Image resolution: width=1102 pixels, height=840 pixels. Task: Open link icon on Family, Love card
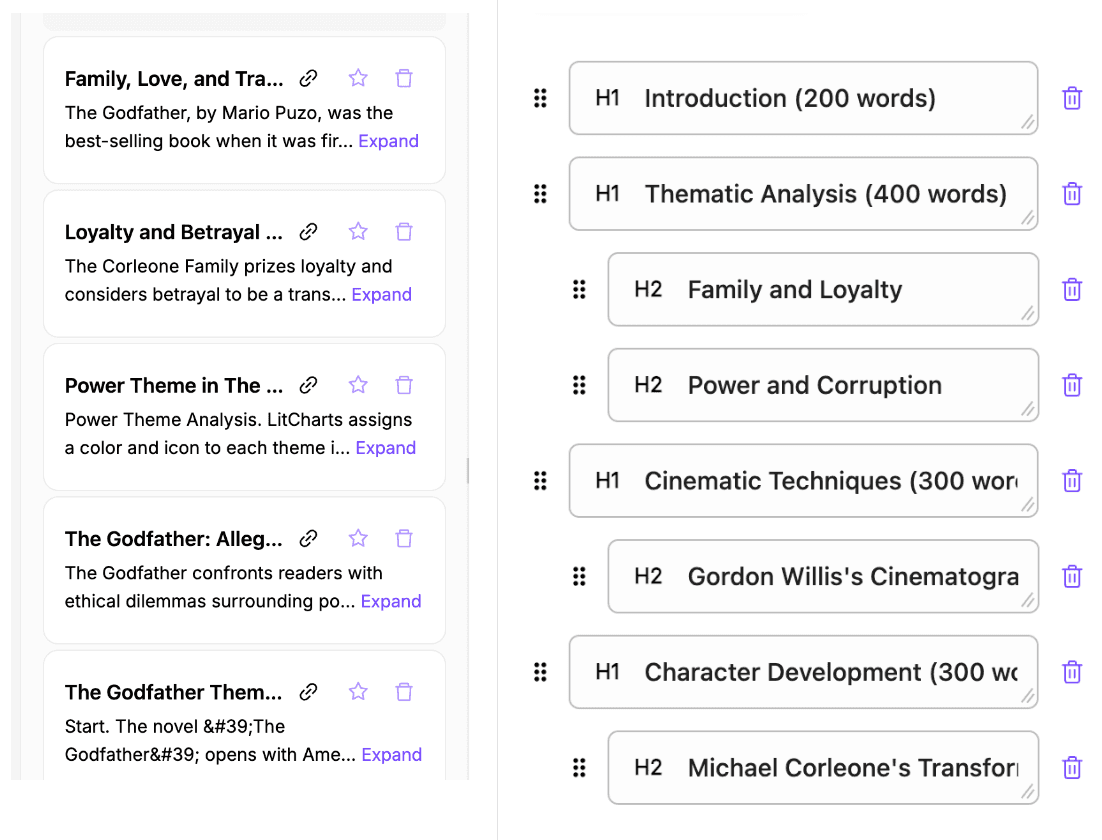pos(309,78)
